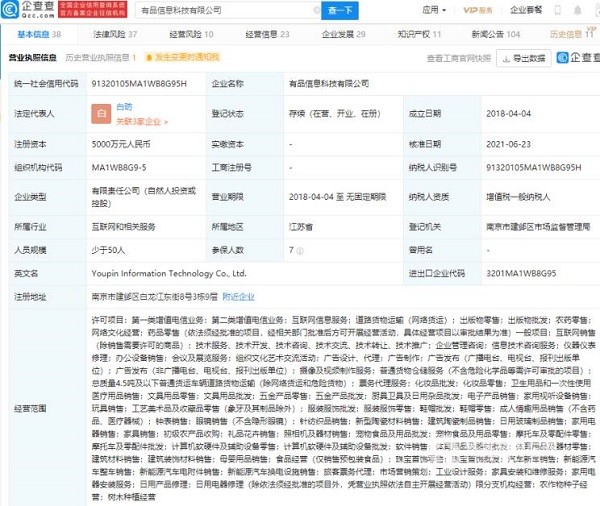Switch to the 历史信息 tab
The width and height of the screenshot is (600, 506).
coord(572,34)
